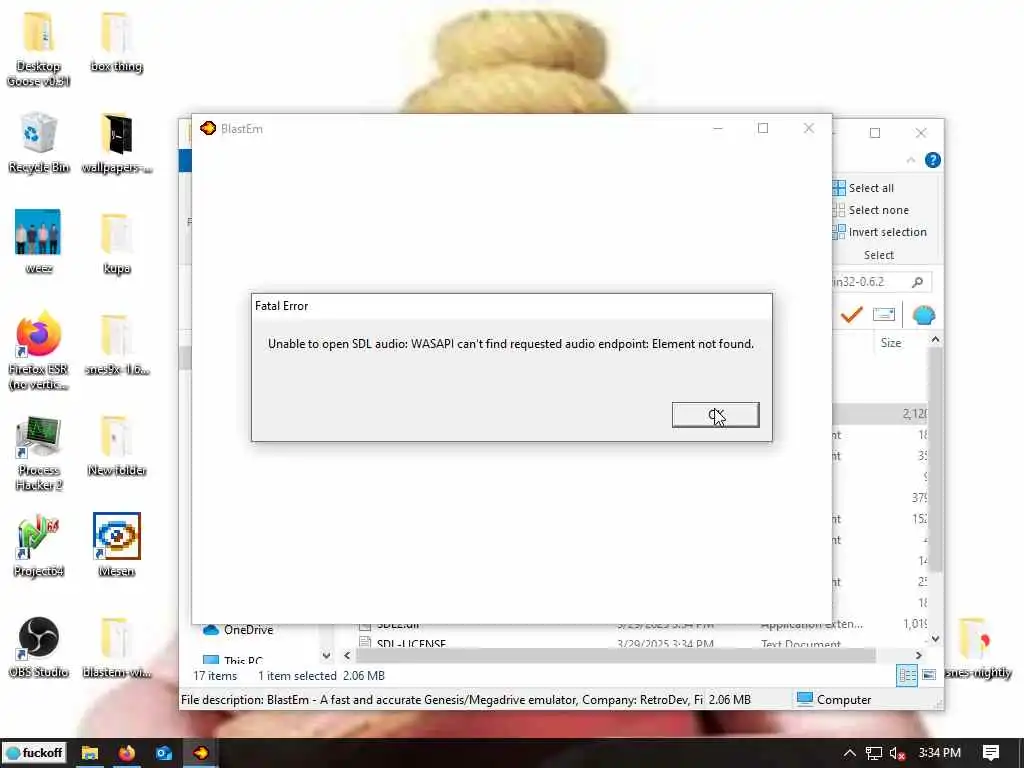This screenshot has height=768, width=1024.
Task: Switch Explorer to details view icon
Action: (906, 675)
